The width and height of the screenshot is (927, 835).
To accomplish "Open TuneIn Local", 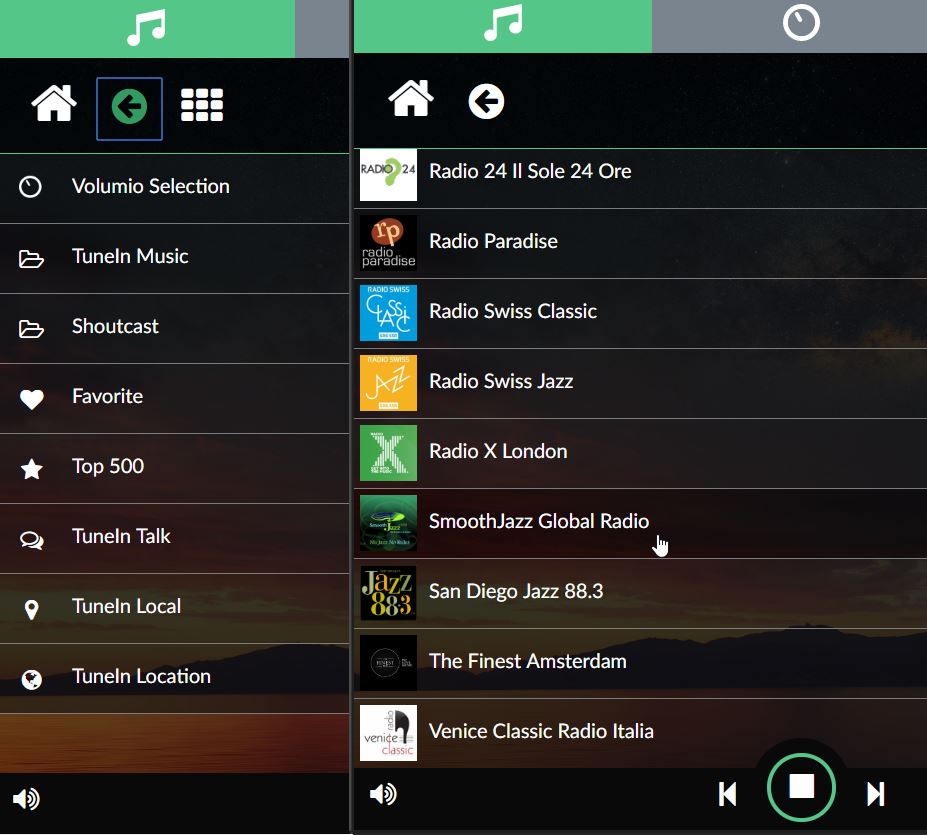I will pyautogui.click(x=174, y=609).
